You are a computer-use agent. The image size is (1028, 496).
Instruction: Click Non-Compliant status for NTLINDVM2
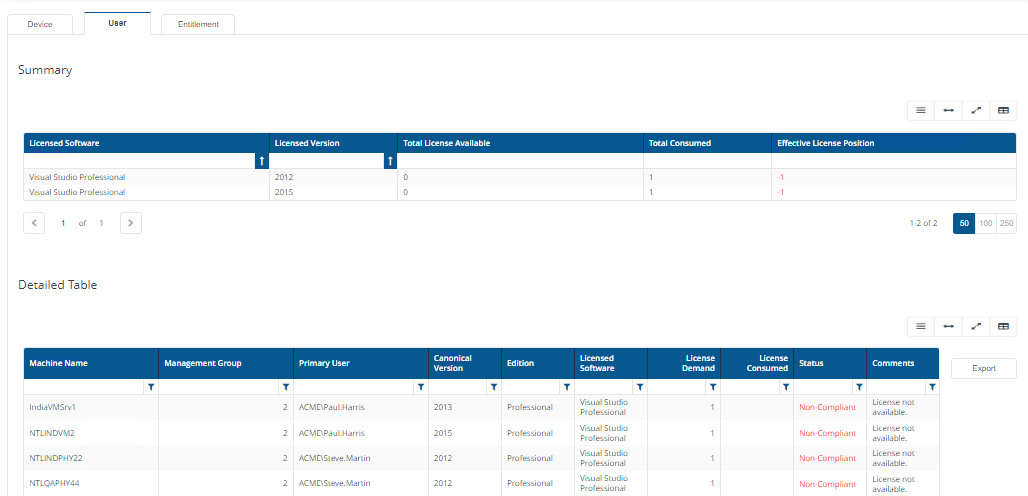click(x=827, y=433)
